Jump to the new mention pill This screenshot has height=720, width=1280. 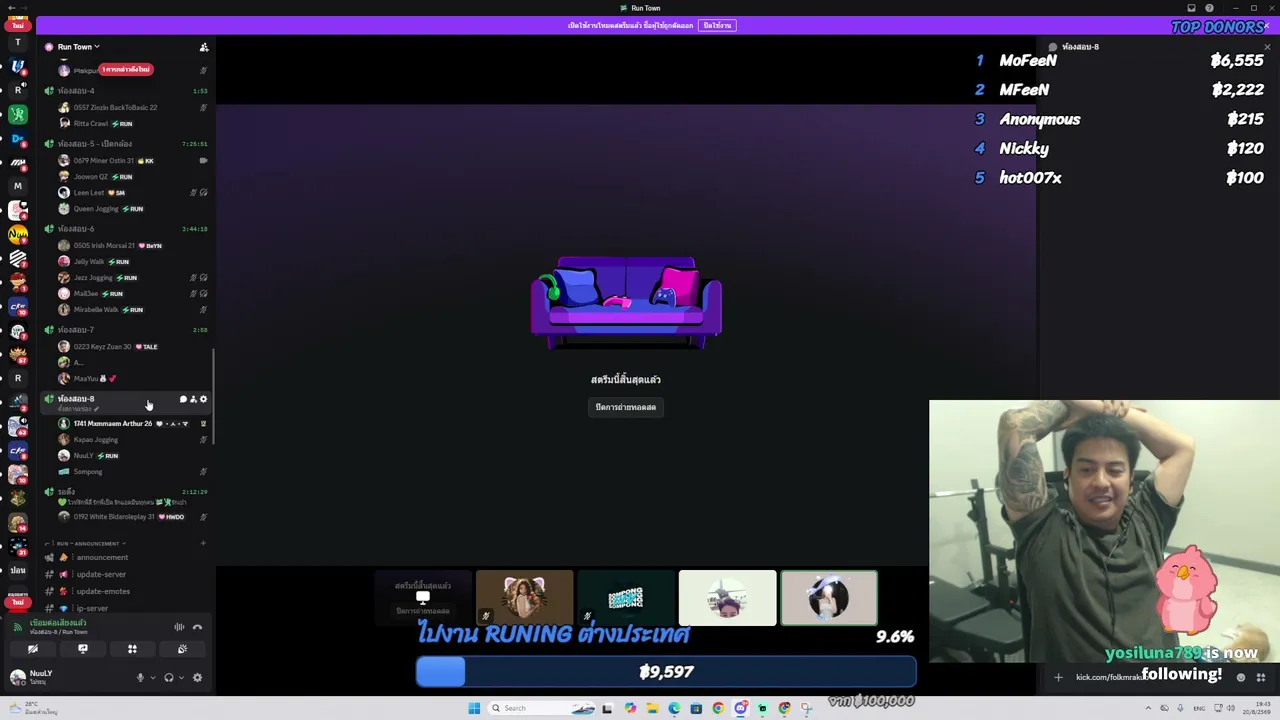coord(125,69)
